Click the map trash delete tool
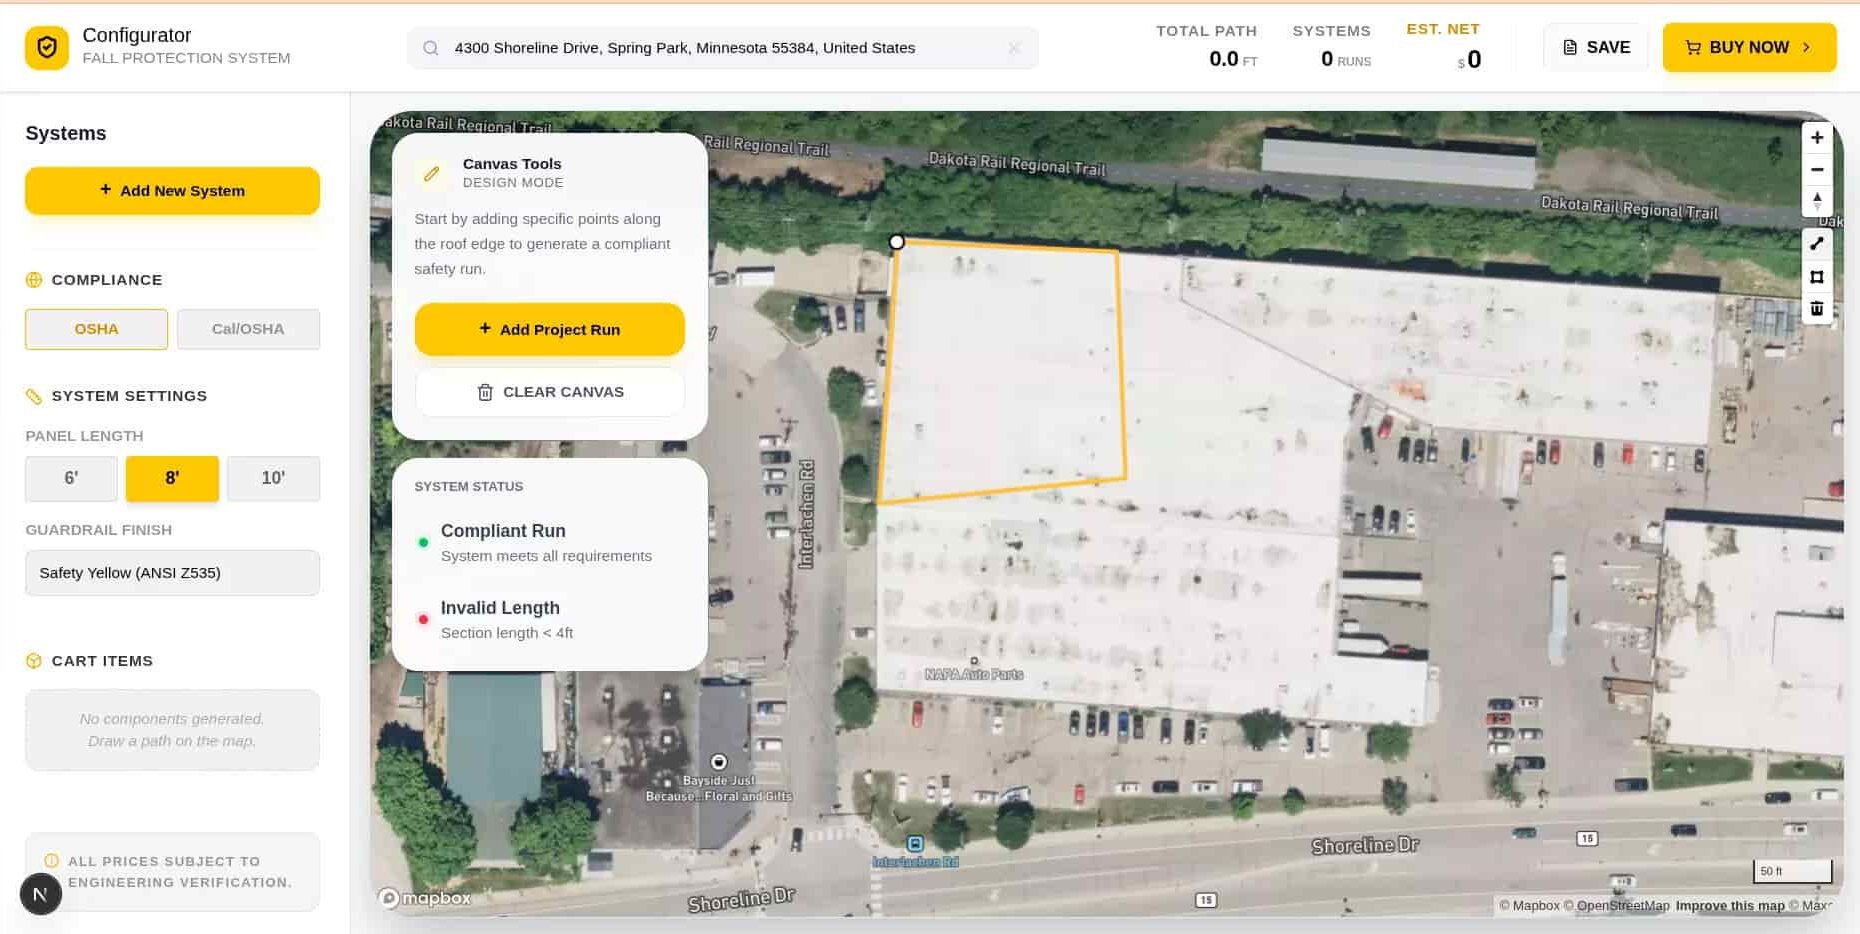The image size is (1860, 934). pos(1816,309)
